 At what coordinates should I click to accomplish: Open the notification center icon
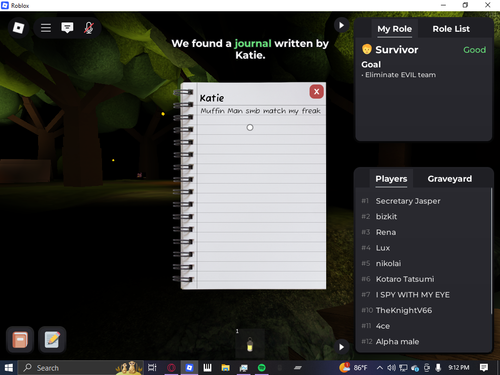(484, 368)
